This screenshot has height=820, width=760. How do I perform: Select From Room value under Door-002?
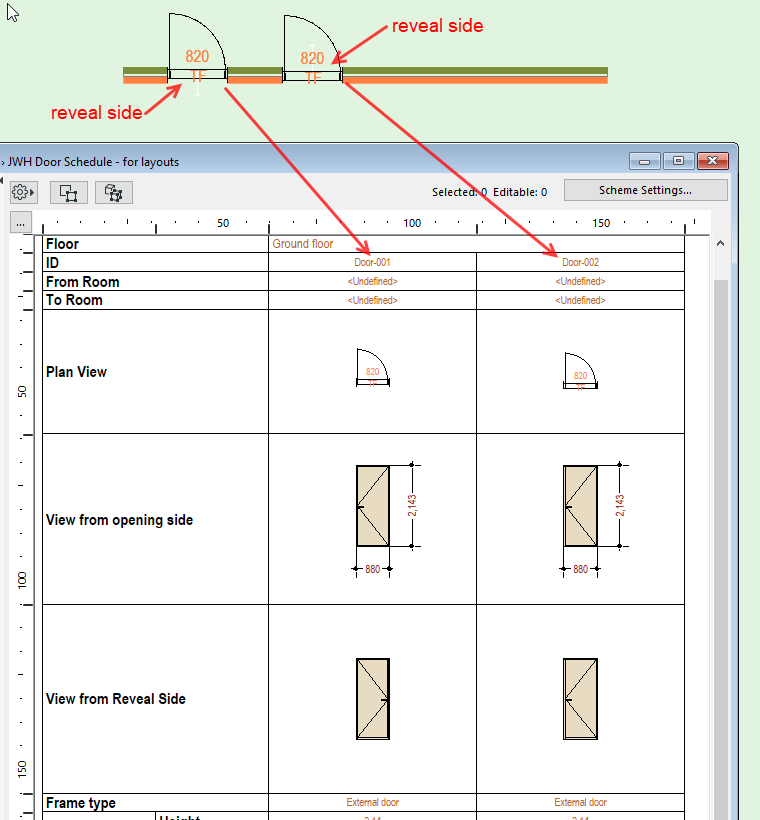tap(581, 281)
